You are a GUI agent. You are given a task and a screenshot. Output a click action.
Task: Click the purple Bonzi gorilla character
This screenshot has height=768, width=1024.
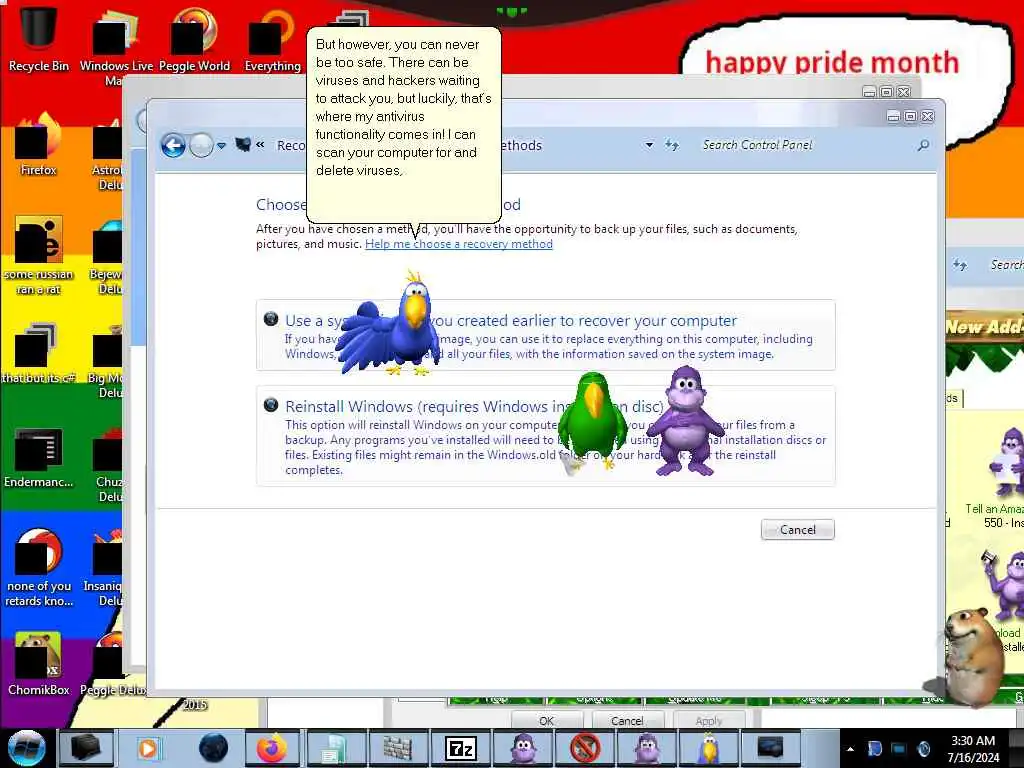(x=684, y=421)
